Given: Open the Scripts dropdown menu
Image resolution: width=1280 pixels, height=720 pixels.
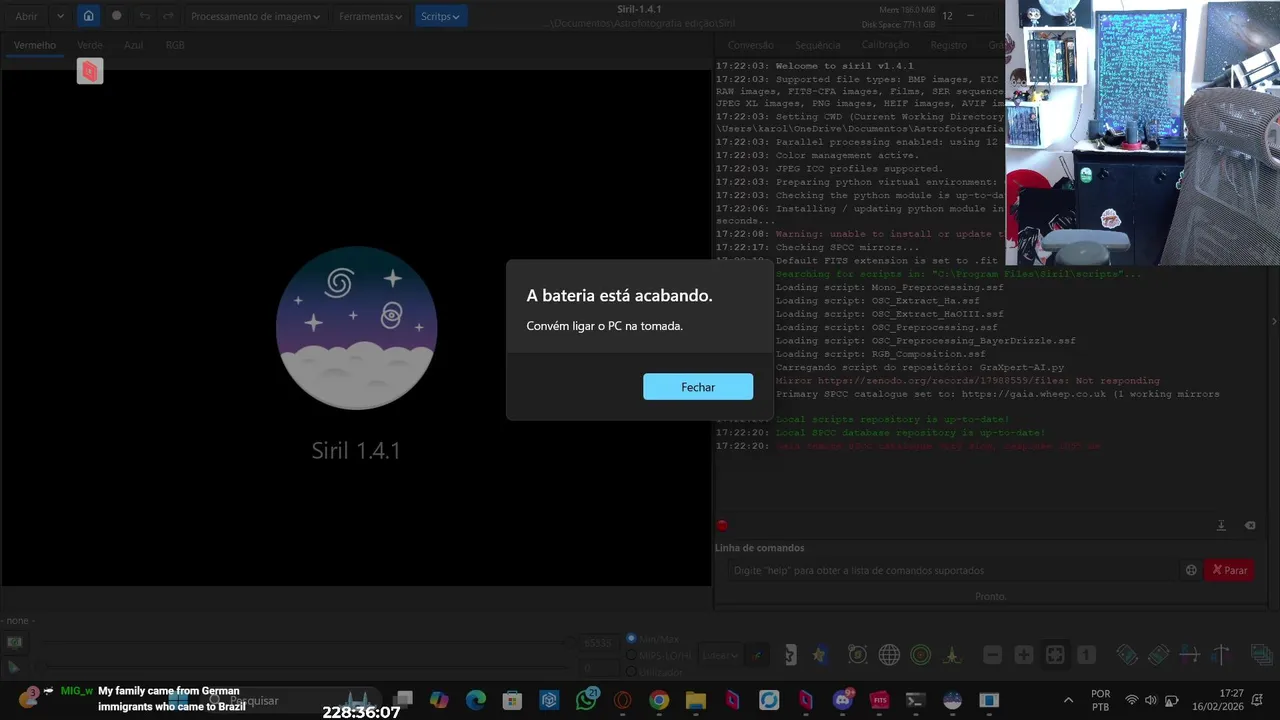Looking at the screenshot, I should pos(440,16).
